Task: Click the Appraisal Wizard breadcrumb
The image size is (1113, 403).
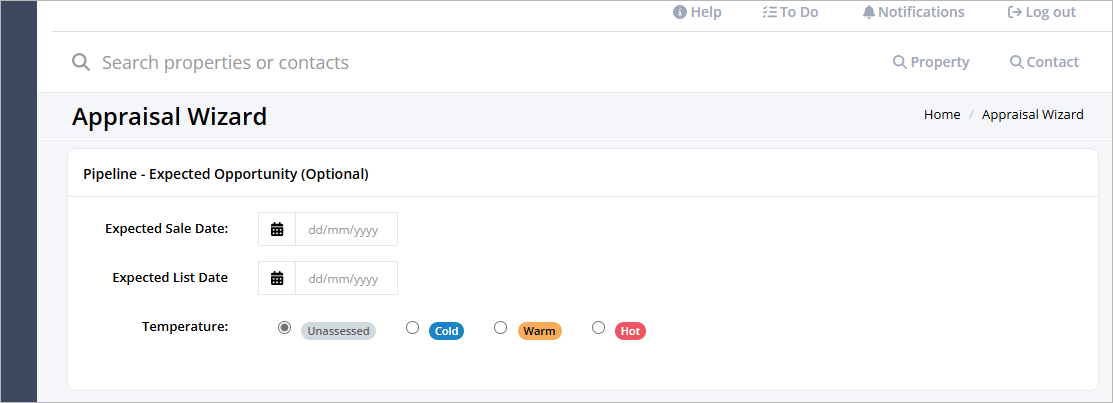Action: coord(1033,114)
